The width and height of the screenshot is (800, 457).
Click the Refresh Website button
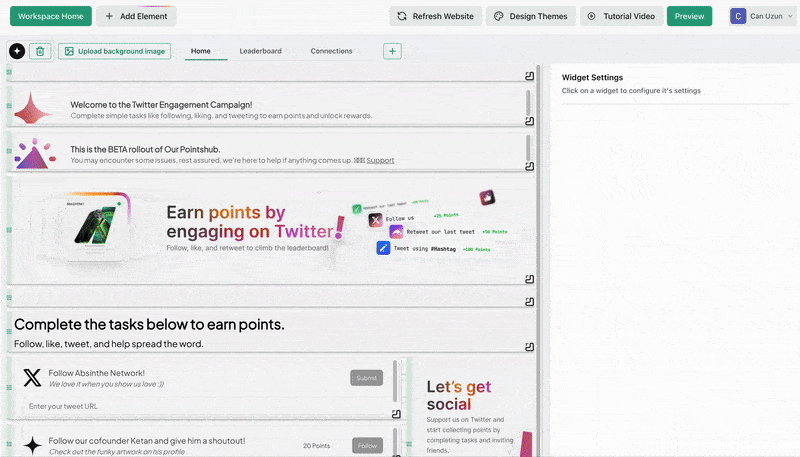(x=436, y=16)
